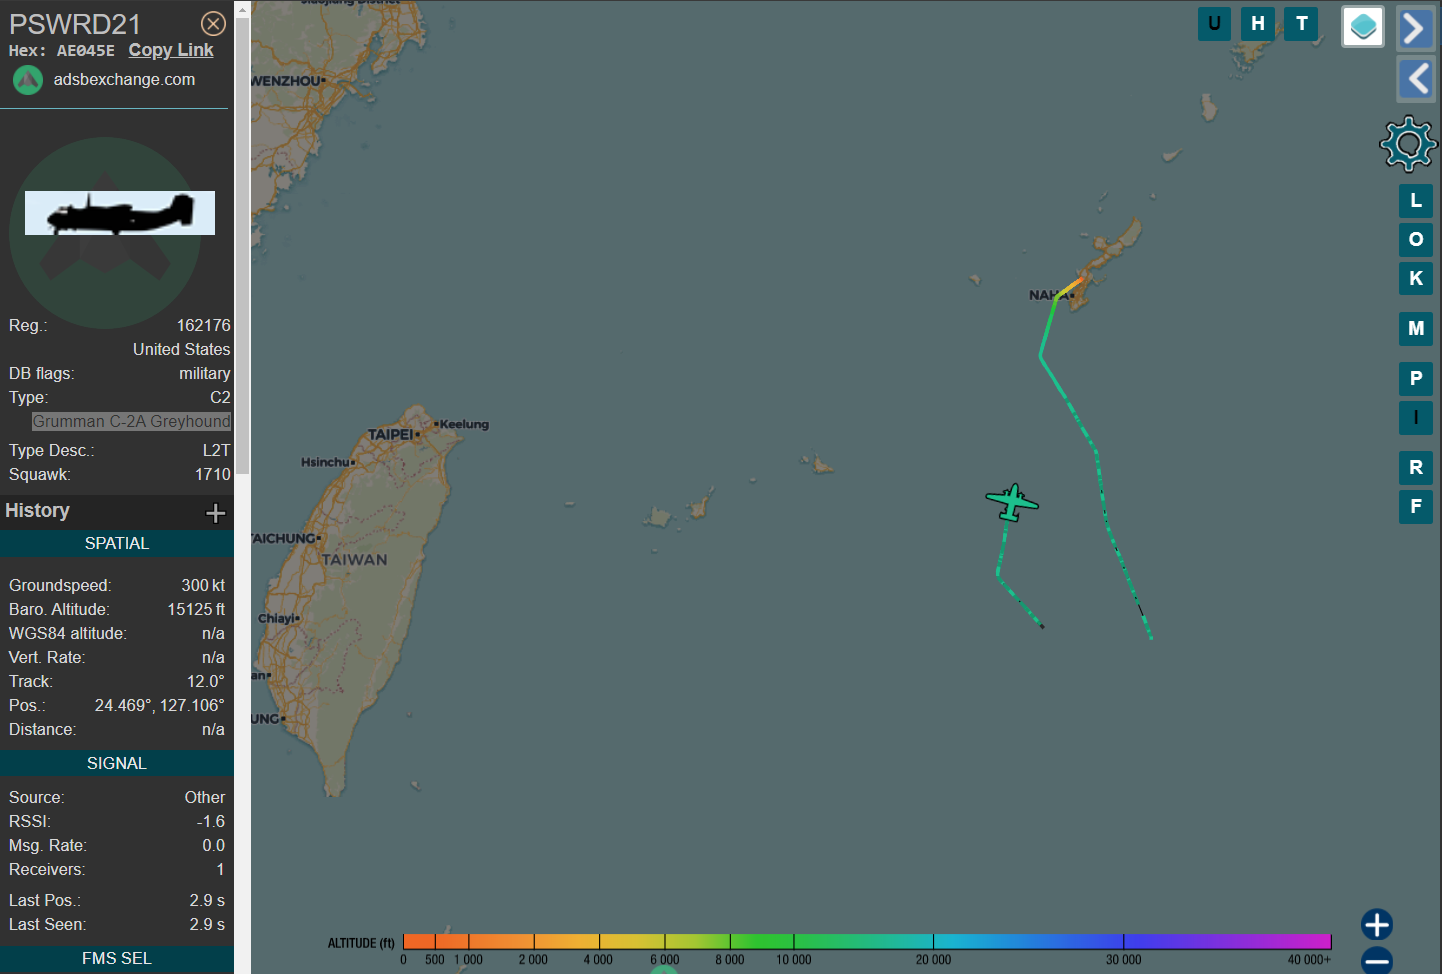The width and height of the screenshot is (1442, 974).
Task: Click the RSSI value -1.6
Action: point(211,822)
